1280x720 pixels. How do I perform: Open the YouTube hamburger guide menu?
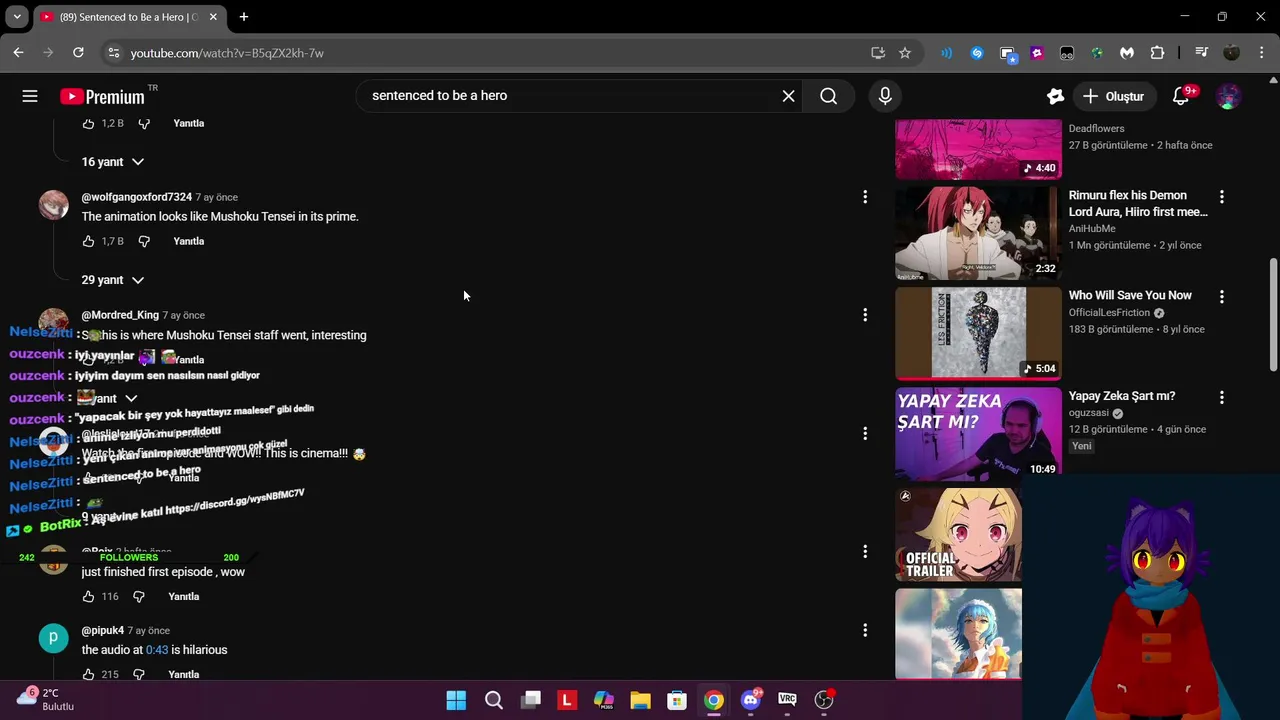30,96
